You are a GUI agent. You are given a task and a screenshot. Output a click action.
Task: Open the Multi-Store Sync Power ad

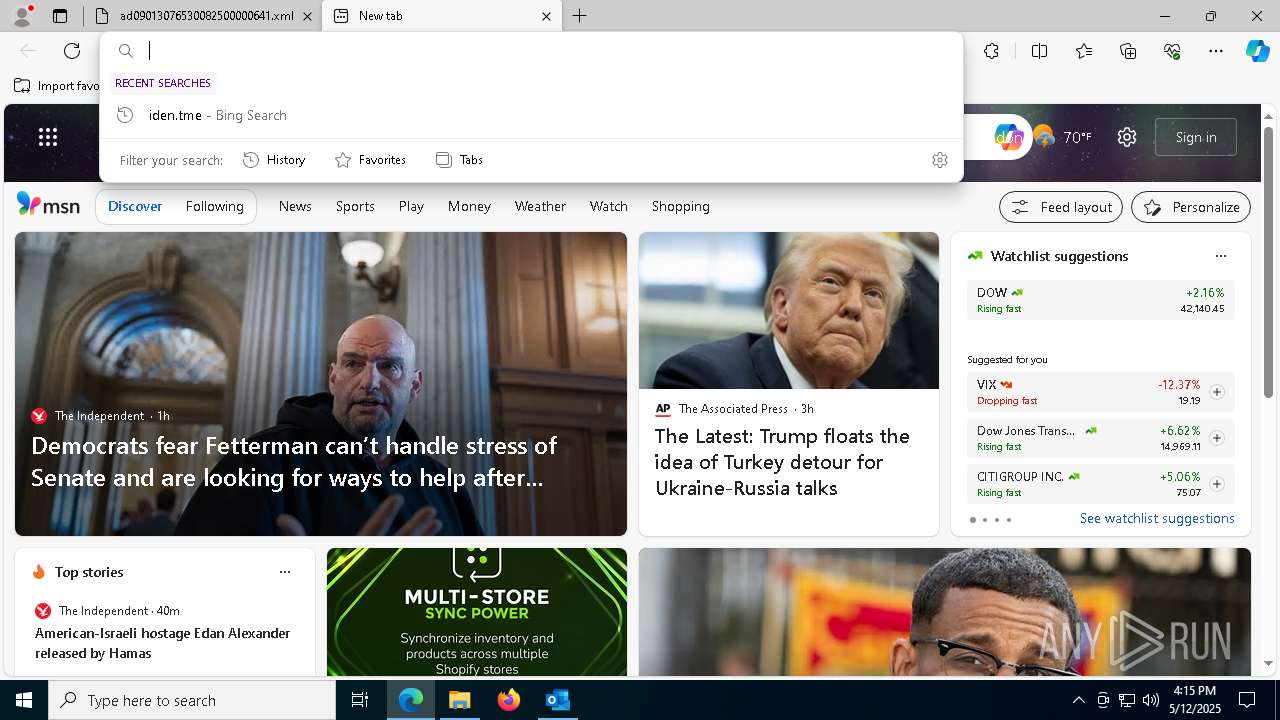[477, 612]
